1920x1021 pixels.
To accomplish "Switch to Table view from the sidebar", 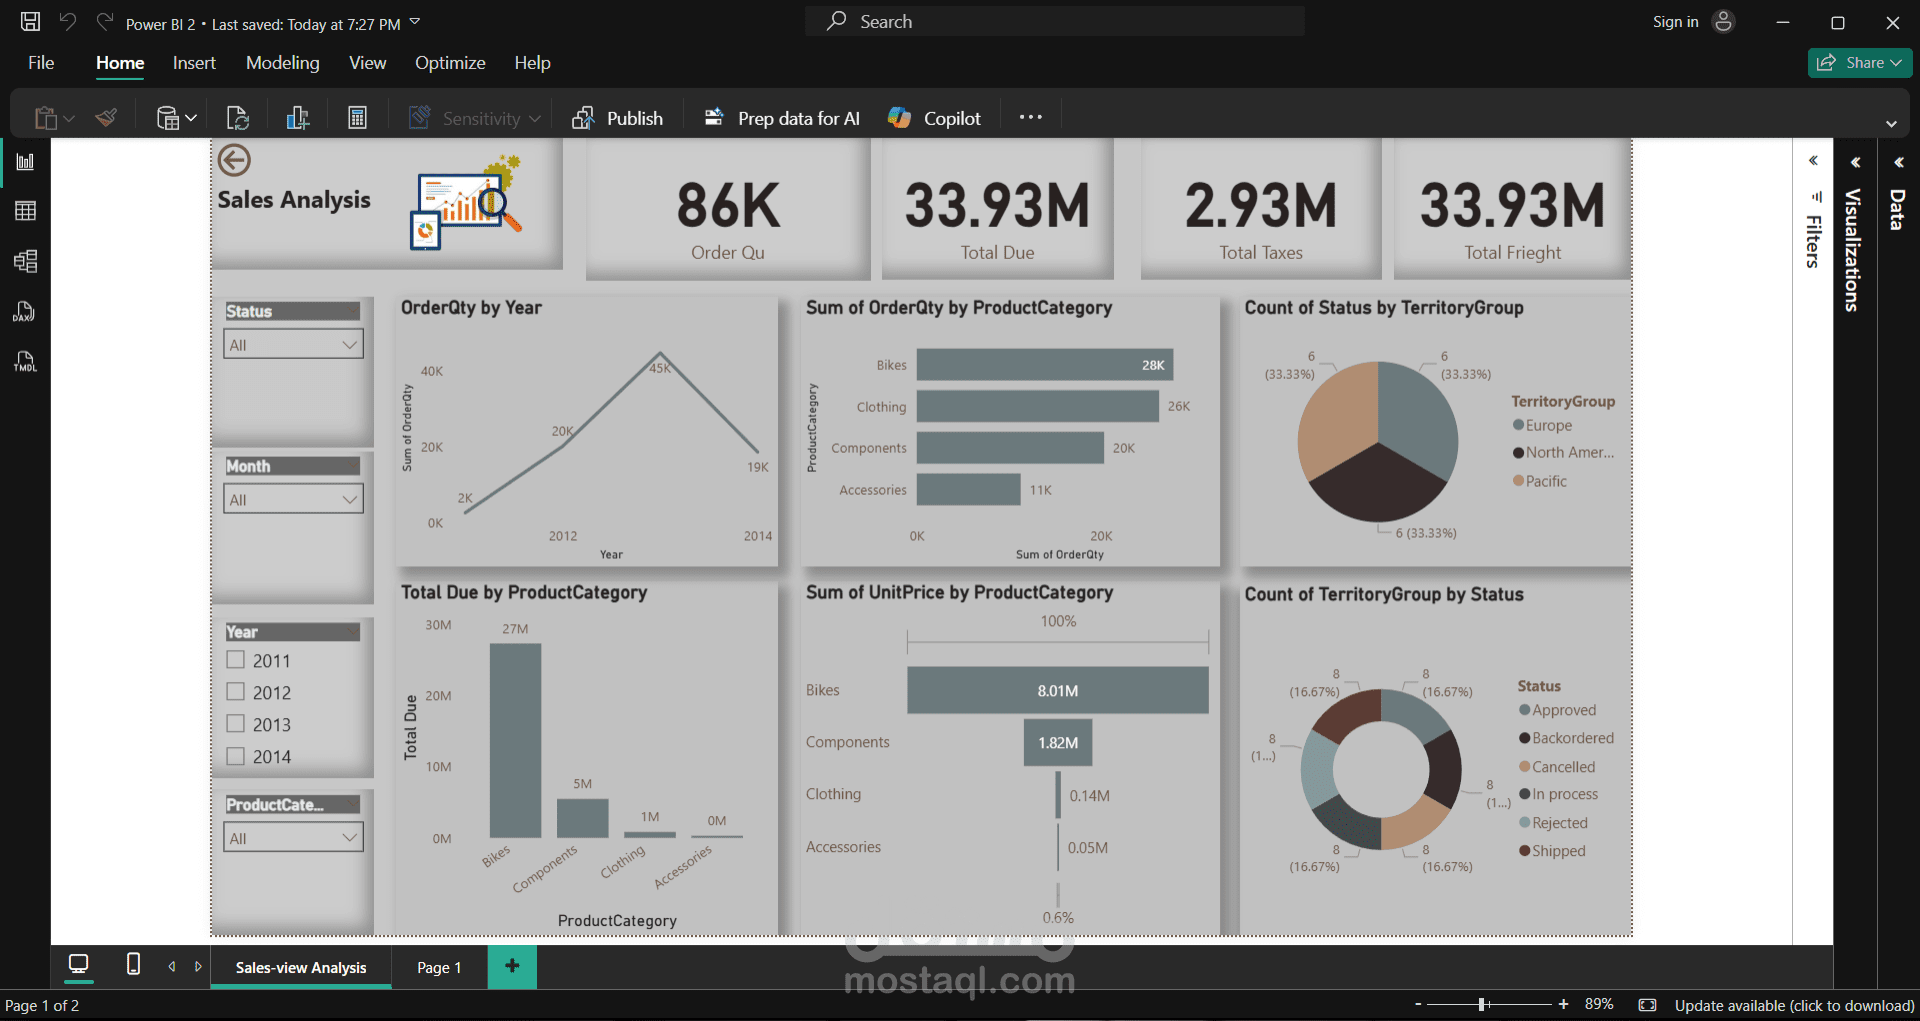I will (x=25, y=210).
